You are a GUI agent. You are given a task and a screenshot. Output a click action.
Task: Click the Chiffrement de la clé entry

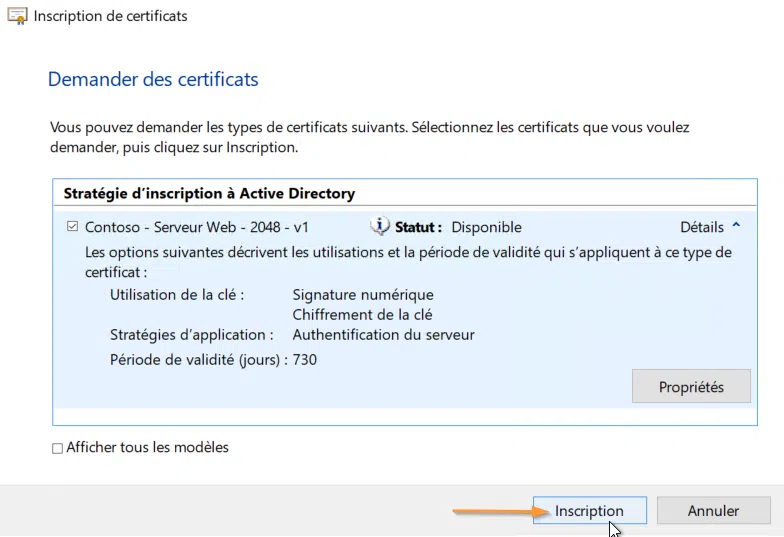point(362,315)
